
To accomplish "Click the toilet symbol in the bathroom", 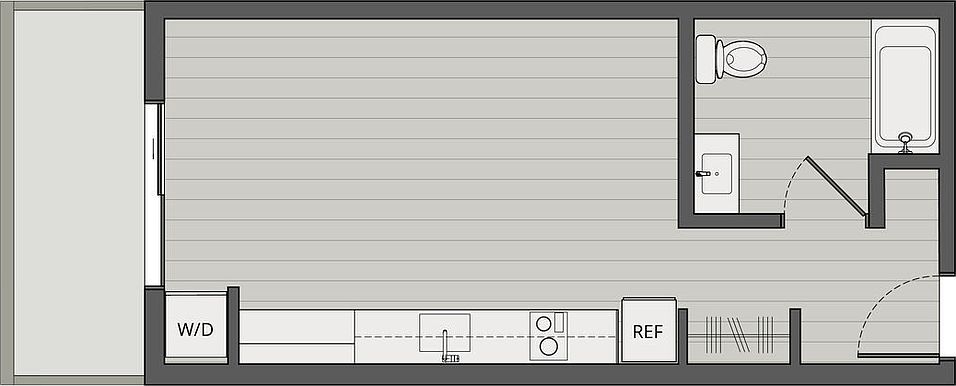I will click(731, 59).
